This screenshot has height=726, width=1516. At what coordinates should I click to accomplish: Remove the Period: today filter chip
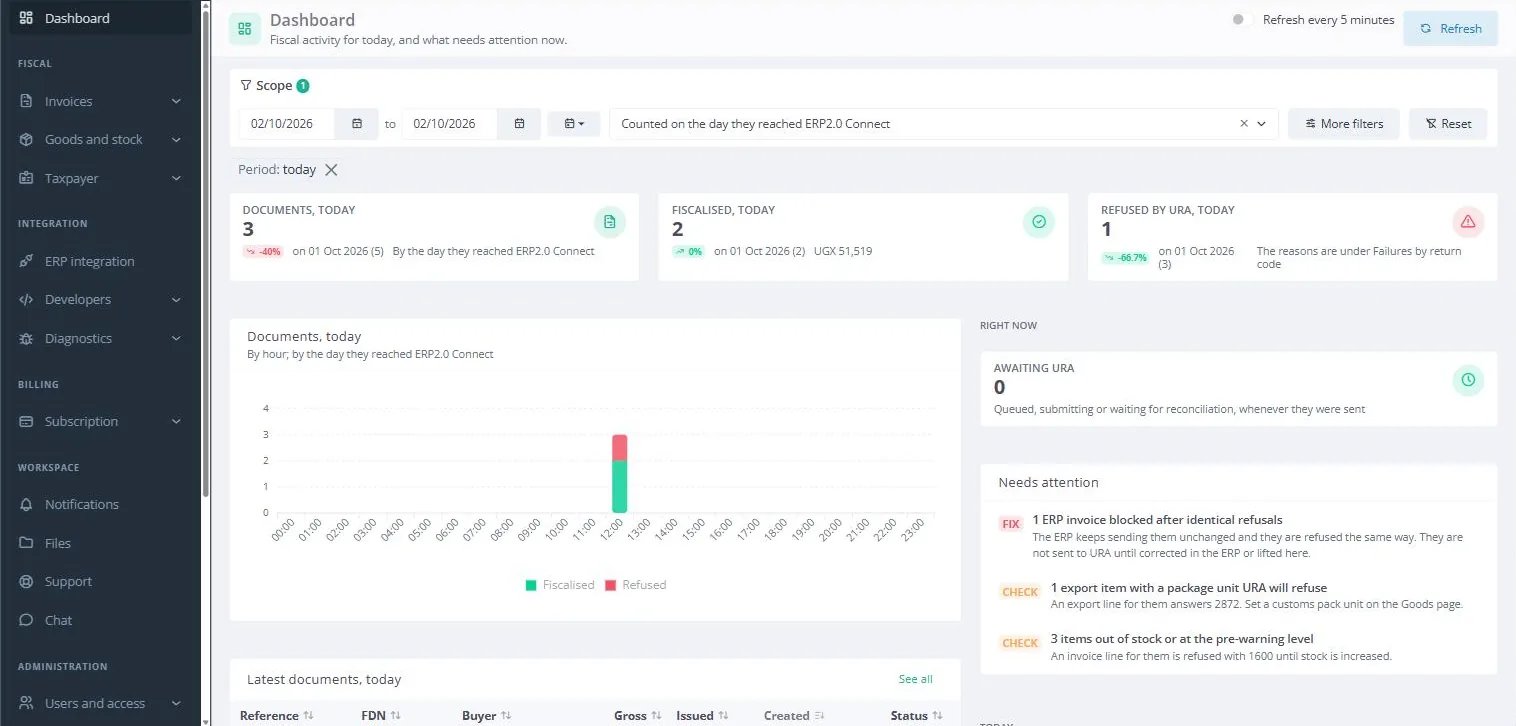(331, 170)
